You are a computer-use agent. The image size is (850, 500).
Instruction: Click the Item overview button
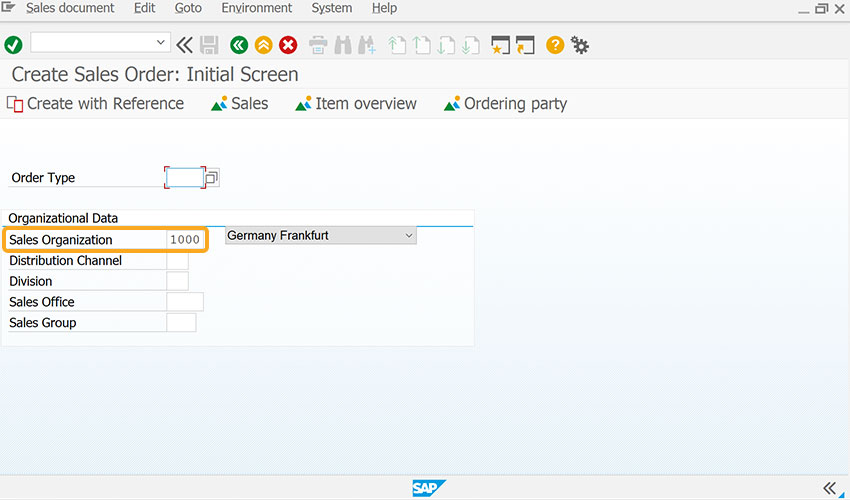tap(356, 104)
